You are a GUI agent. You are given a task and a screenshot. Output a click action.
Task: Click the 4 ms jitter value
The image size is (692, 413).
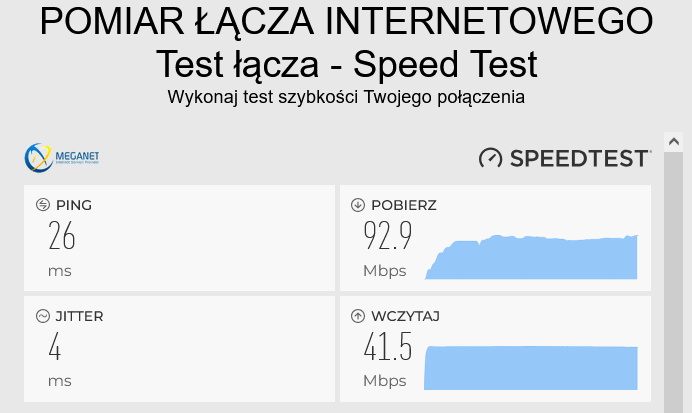55,348
